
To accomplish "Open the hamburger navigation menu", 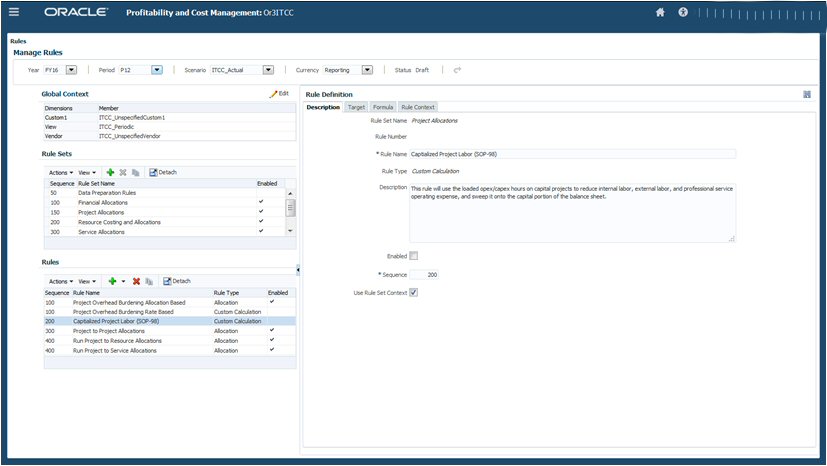I will [14, 13].
